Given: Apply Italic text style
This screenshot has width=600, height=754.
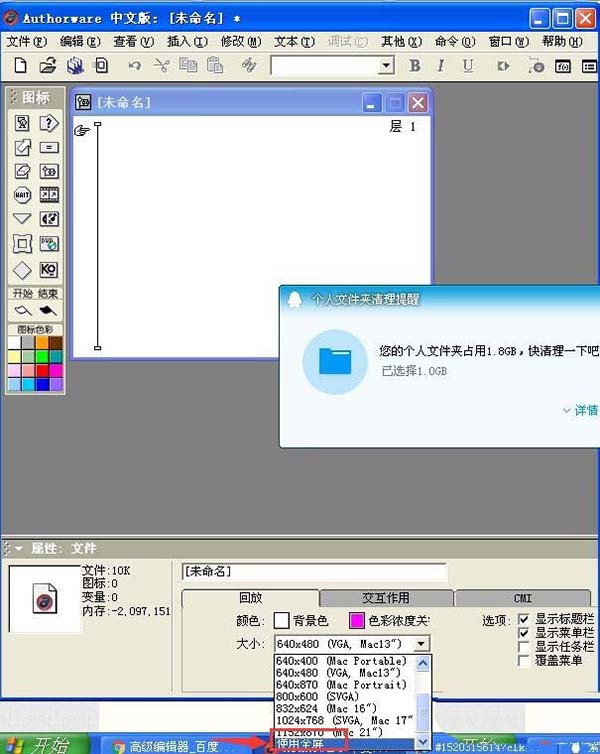Looking at the screenshot, I should tap(441, 66).
